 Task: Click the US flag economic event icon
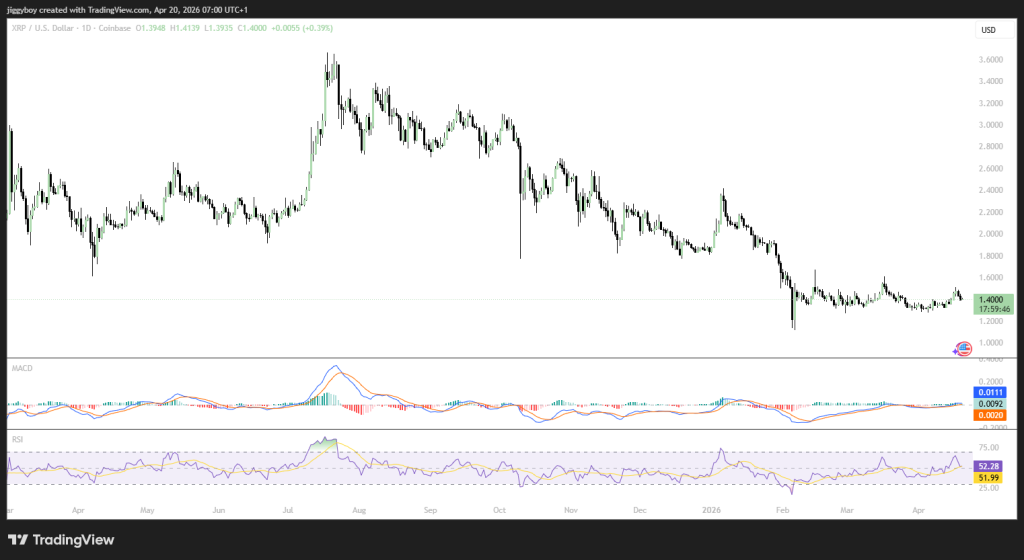click(963, 348)
